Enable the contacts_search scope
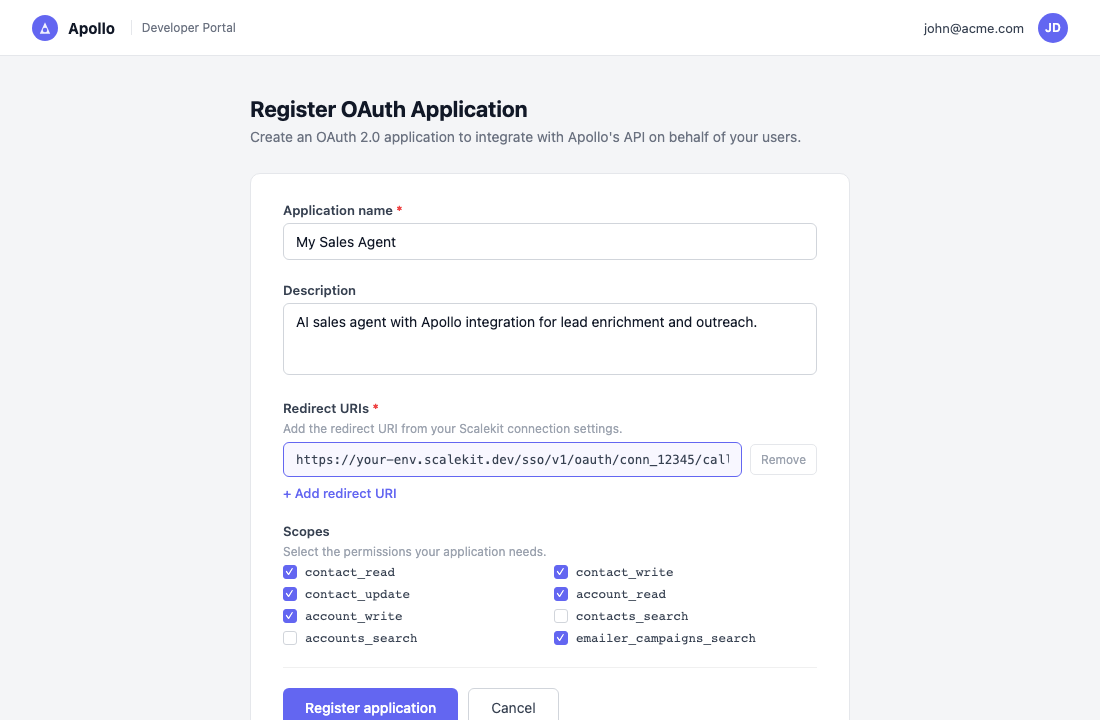This screenshot has width=1100, height=720. 561,616
